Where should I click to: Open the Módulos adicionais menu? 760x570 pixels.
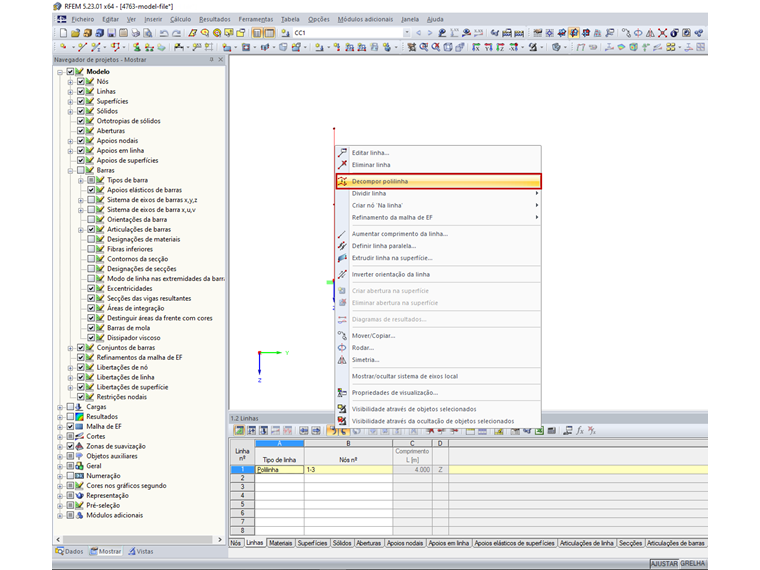click(x=365, y=19)
